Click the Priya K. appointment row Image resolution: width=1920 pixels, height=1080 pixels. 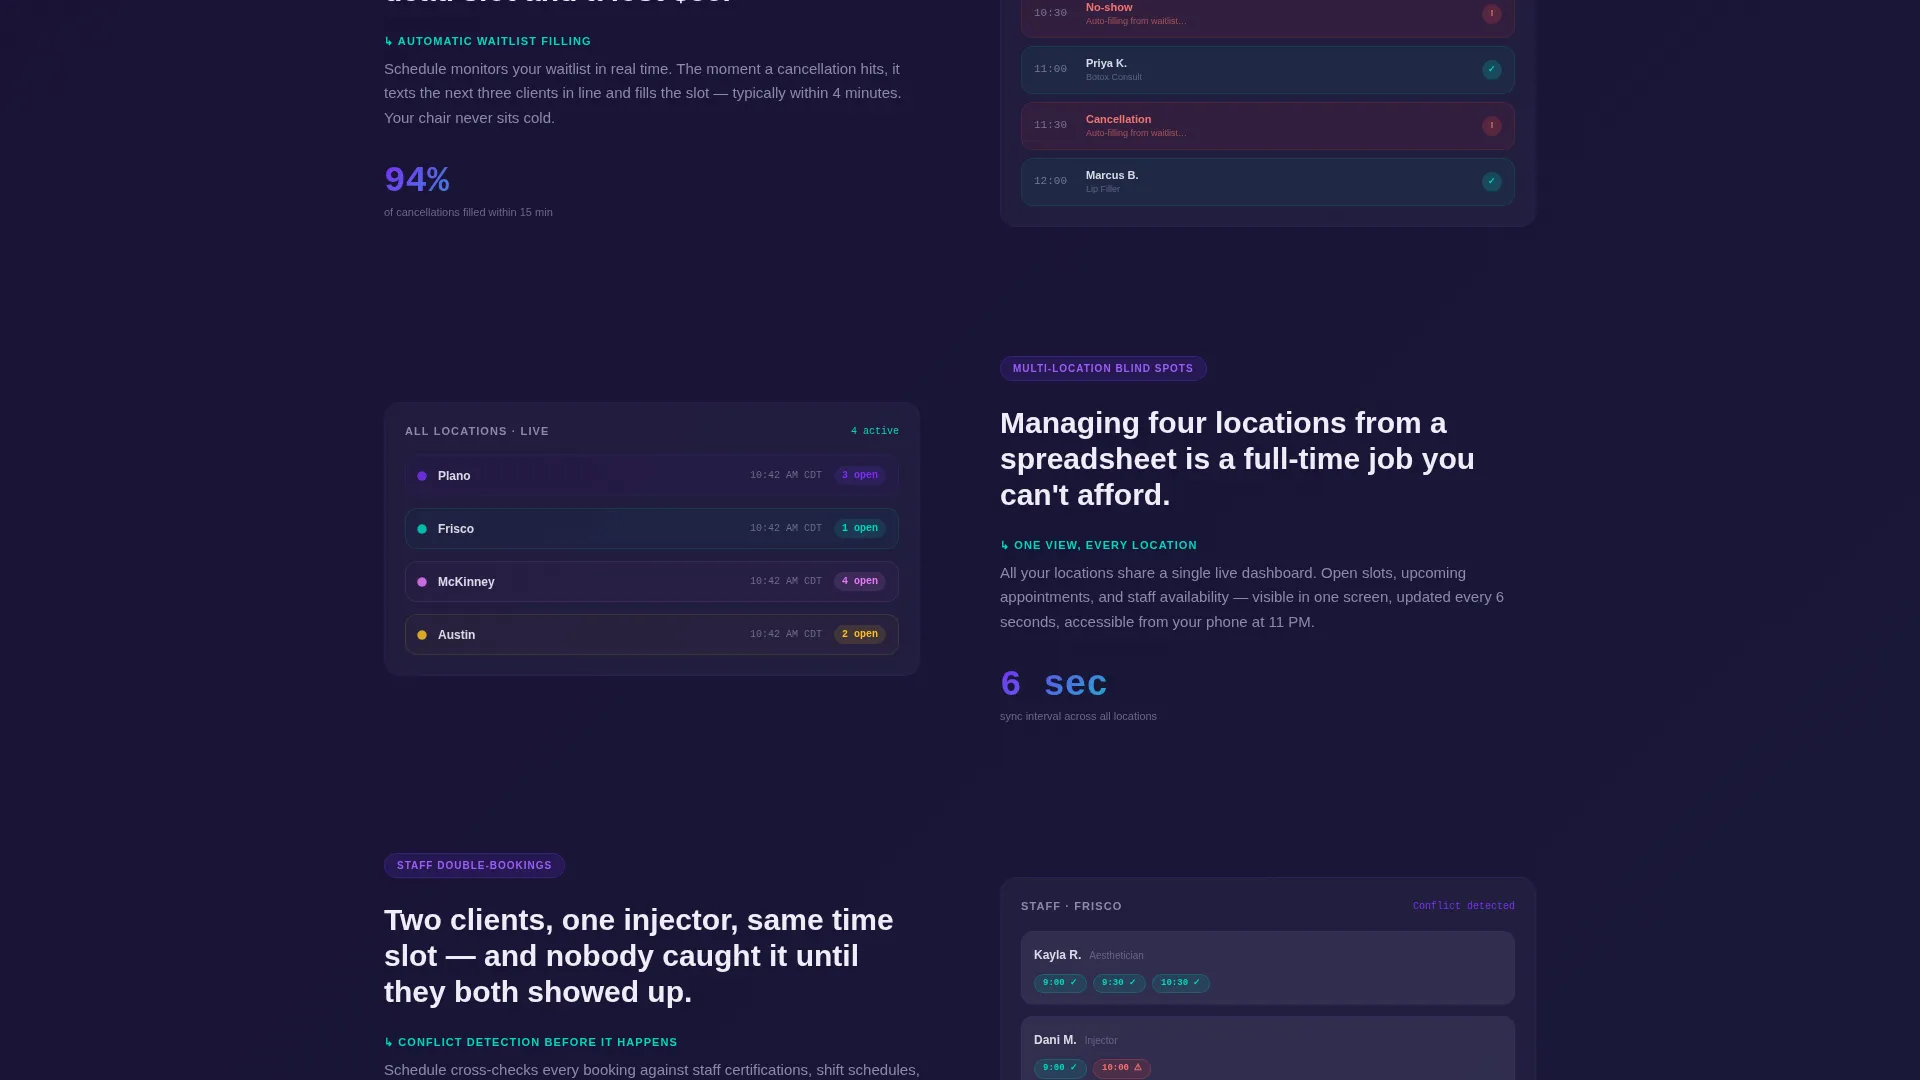(1268, 70)
